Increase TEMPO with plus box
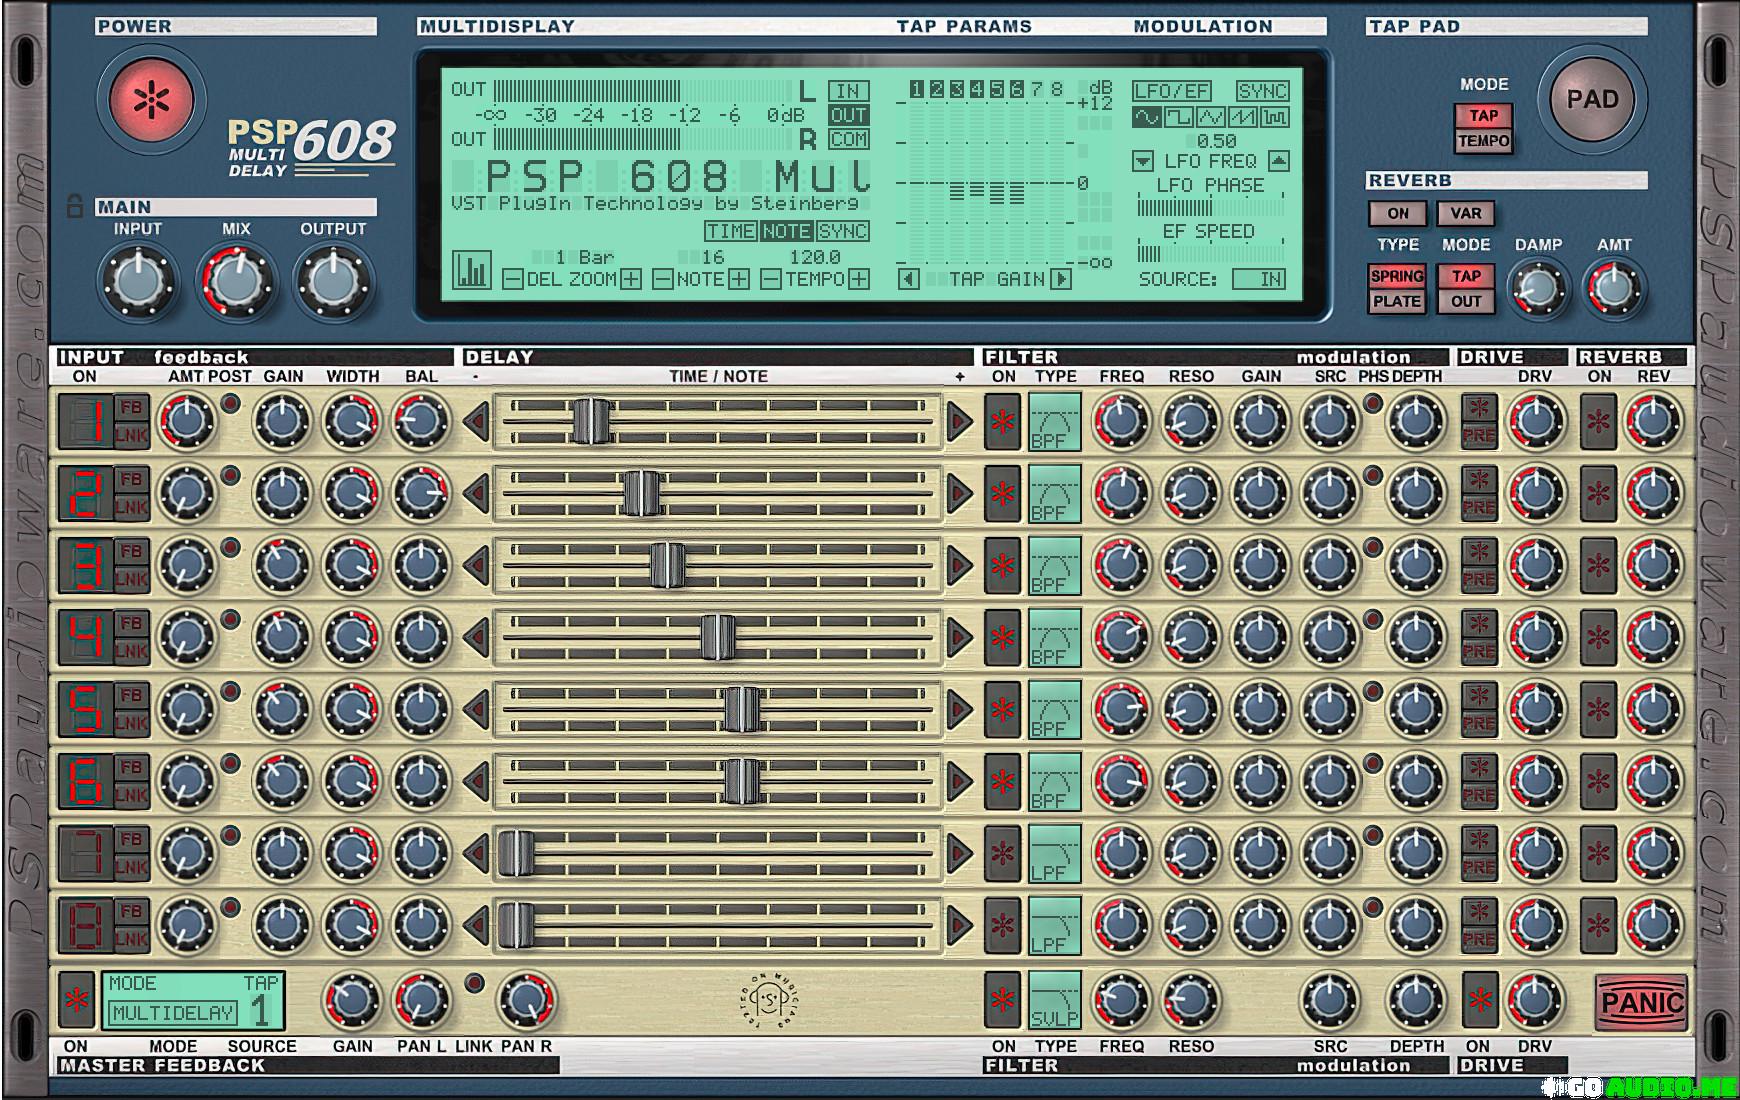Screen dimensions: 1740x1100 click(859, 280)
